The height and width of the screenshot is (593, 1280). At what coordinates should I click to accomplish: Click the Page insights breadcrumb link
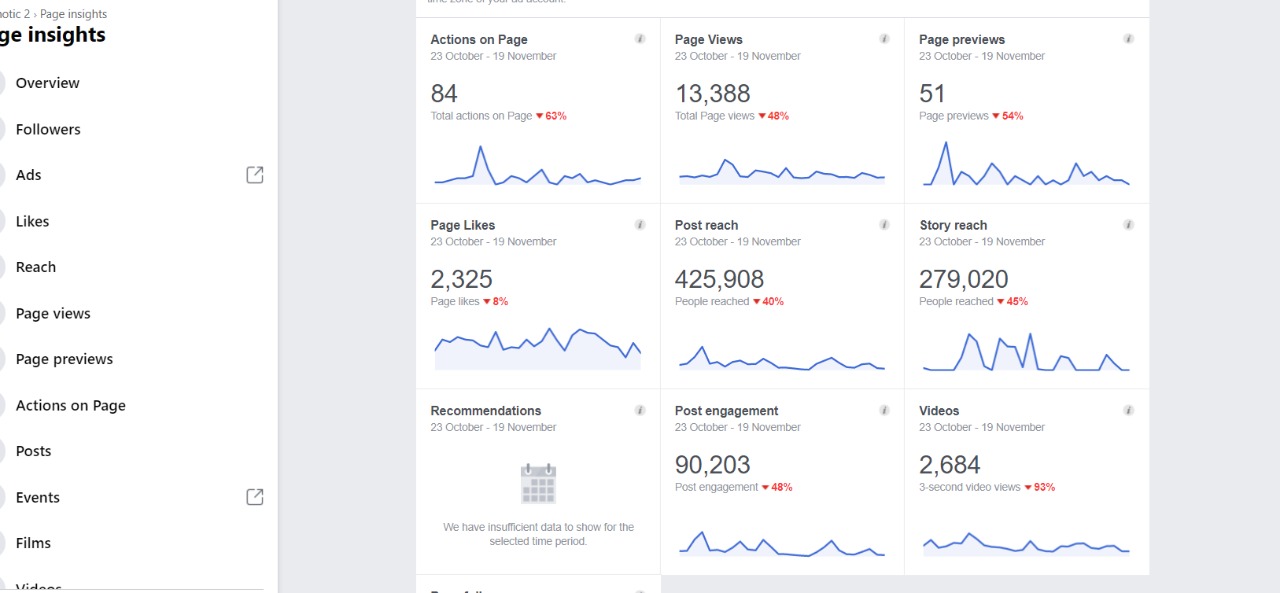click(x=73, y=14)
